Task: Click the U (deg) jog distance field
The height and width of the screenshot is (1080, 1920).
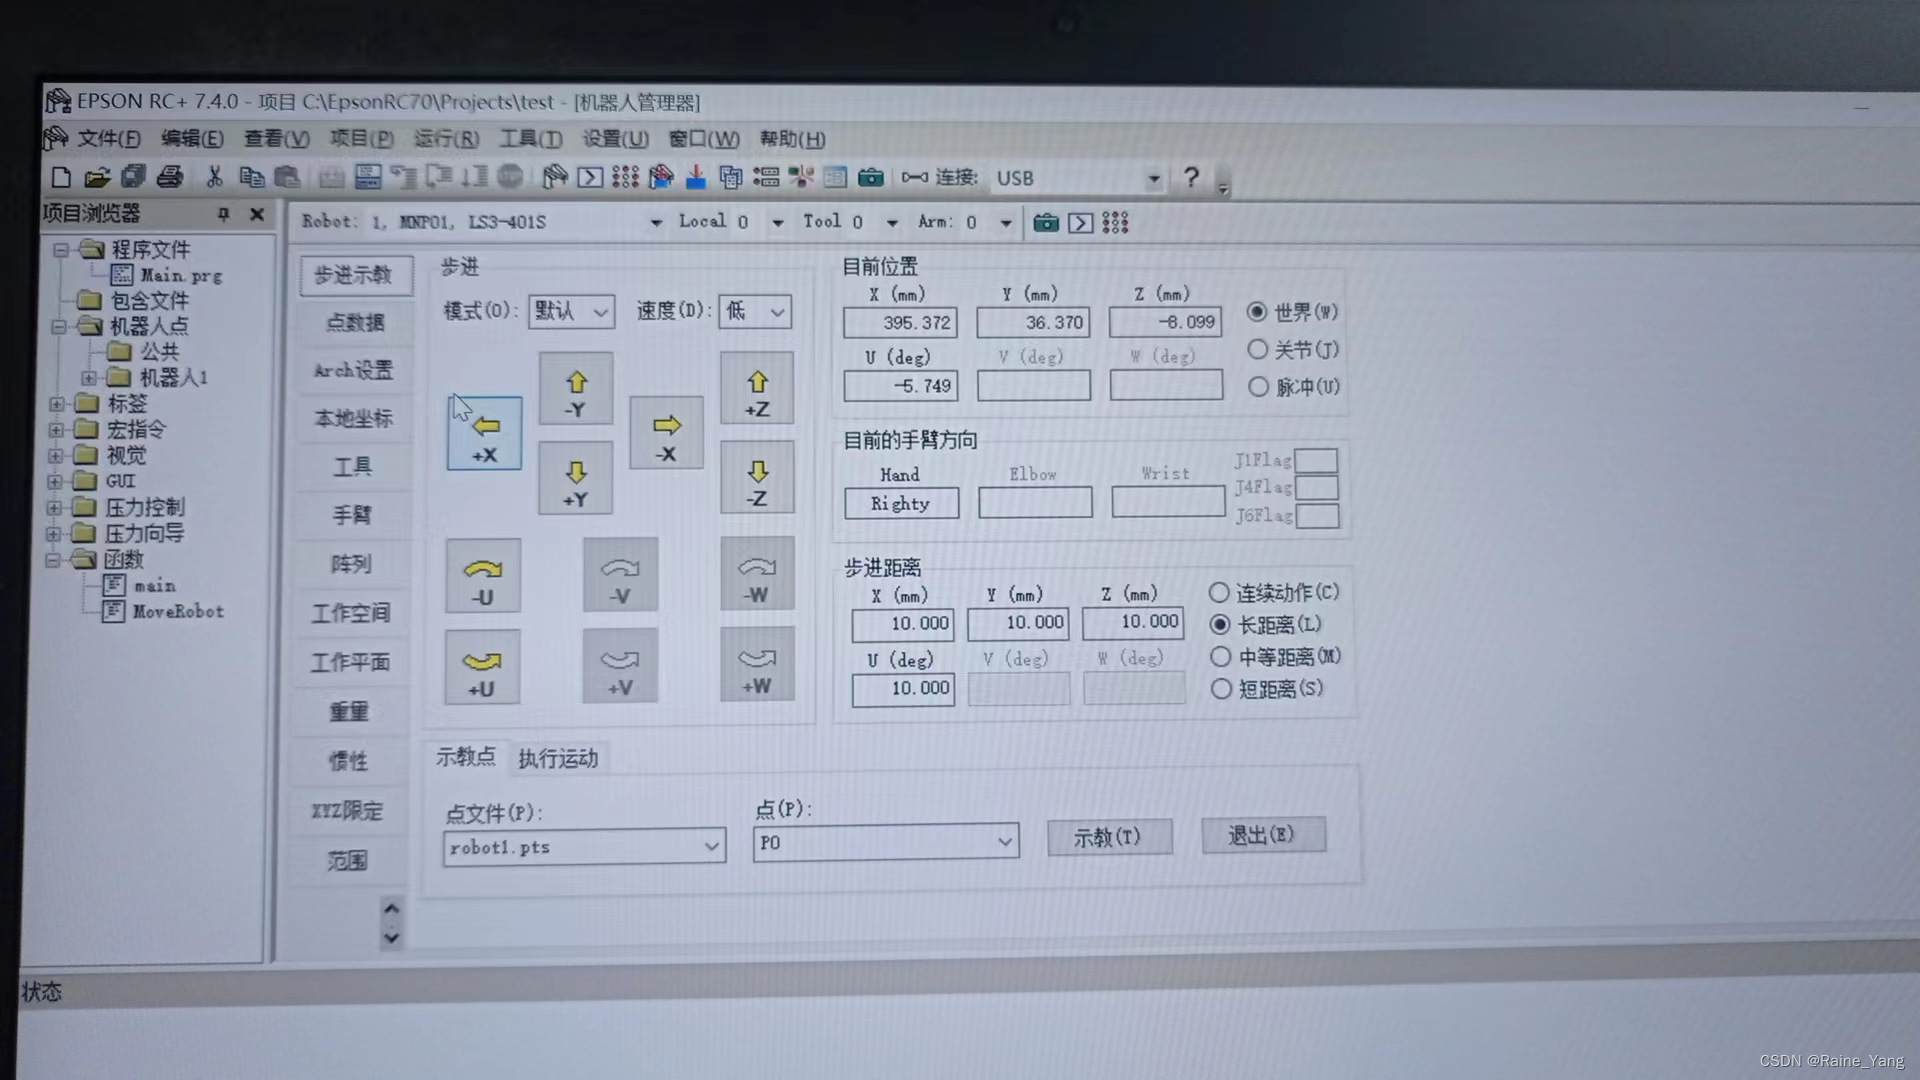Action: [x=903, y=689]
